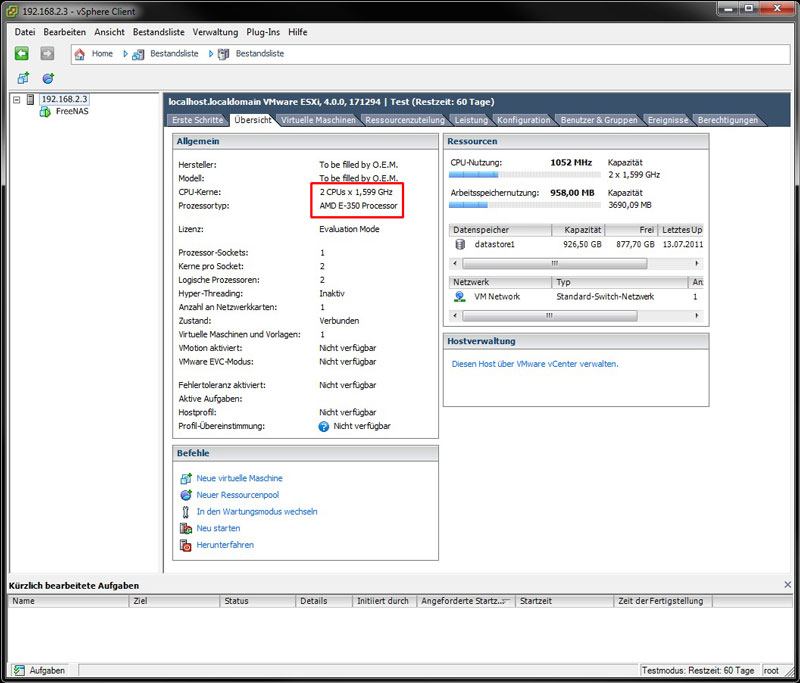Click the Neue virtuelle Maschine link
The image size is (800, 683).
[239, 478]
